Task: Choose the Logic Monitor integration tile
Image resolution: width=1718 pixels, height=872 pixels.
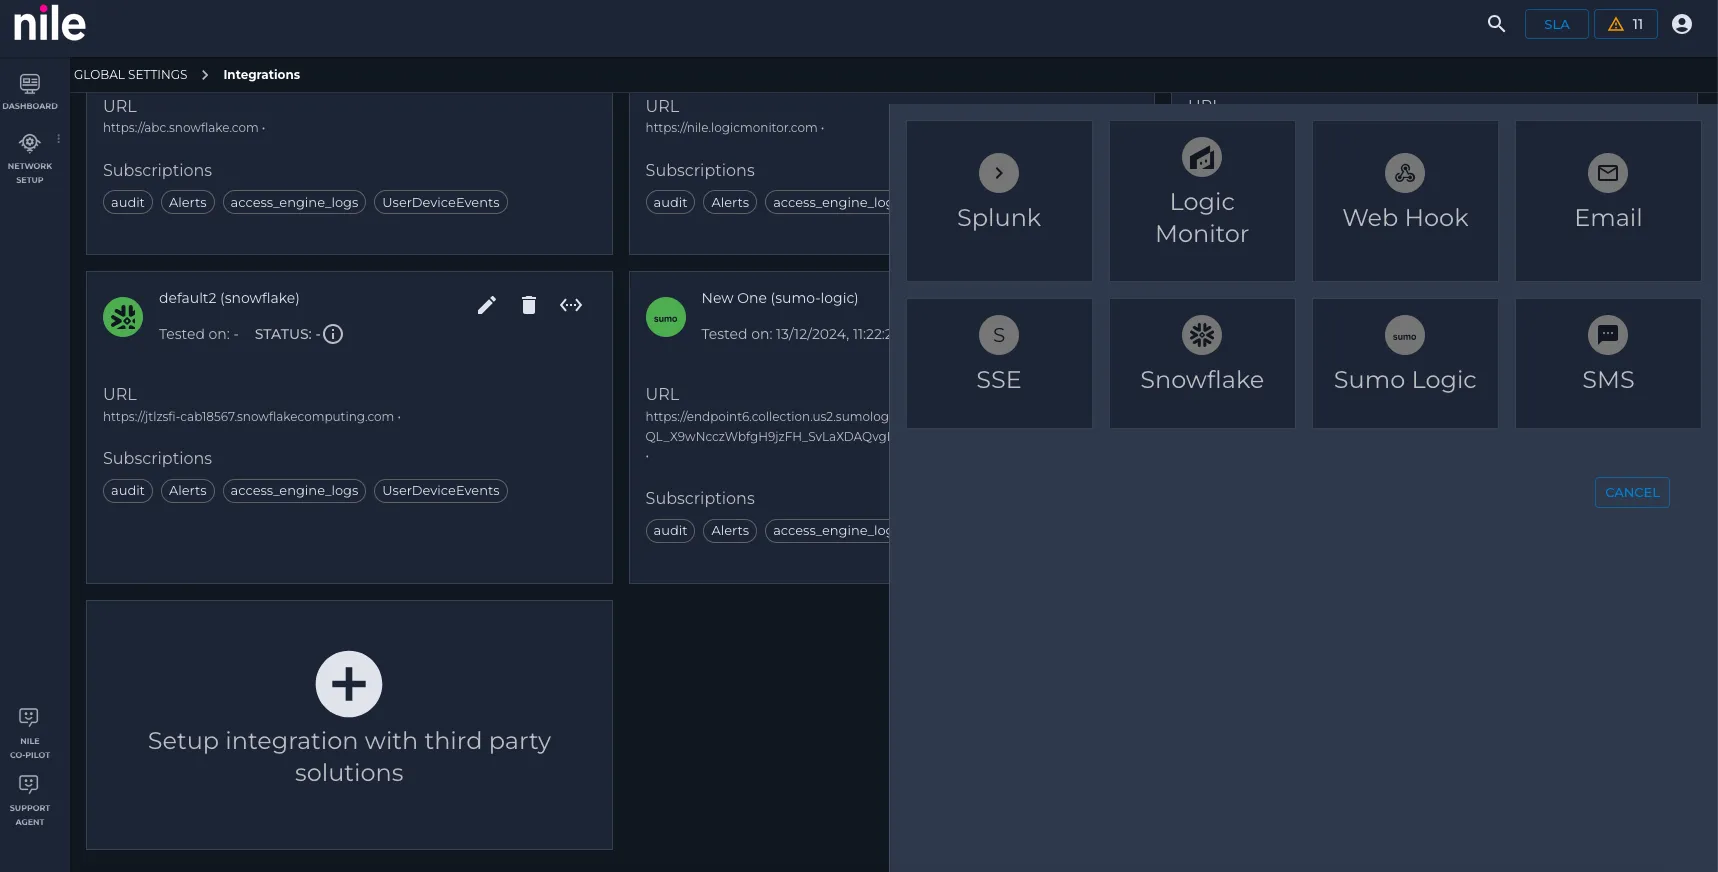Action: point(1202,201)
